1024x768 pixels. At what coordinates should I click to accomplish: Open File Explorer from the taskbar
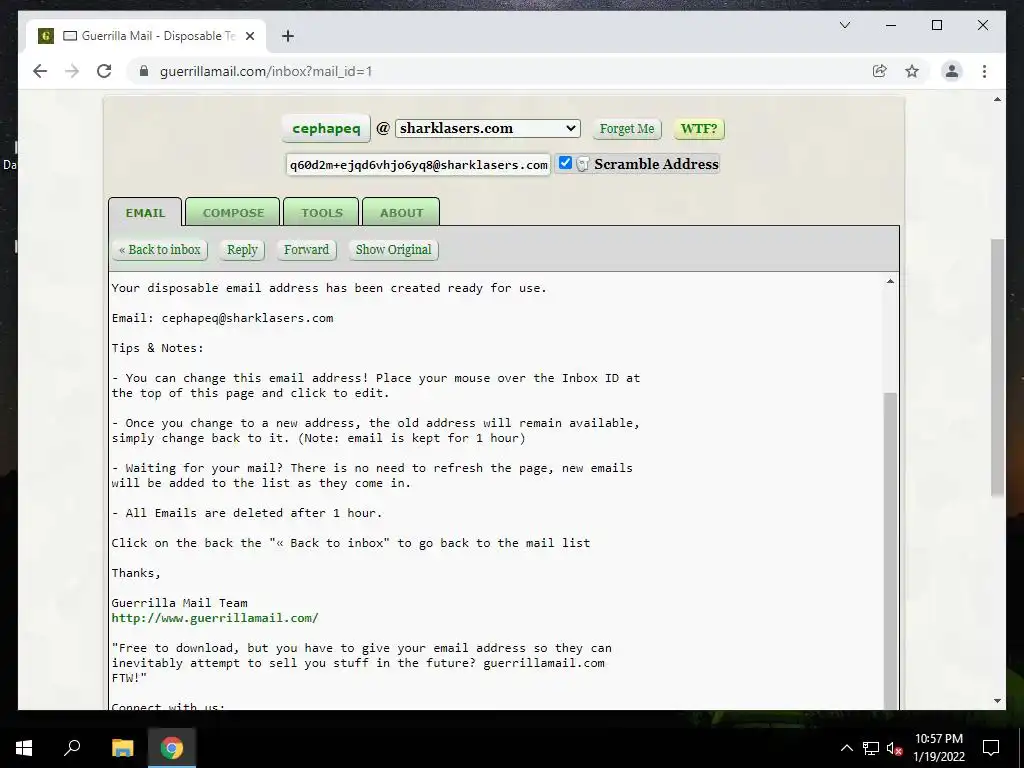click(122, 748)
